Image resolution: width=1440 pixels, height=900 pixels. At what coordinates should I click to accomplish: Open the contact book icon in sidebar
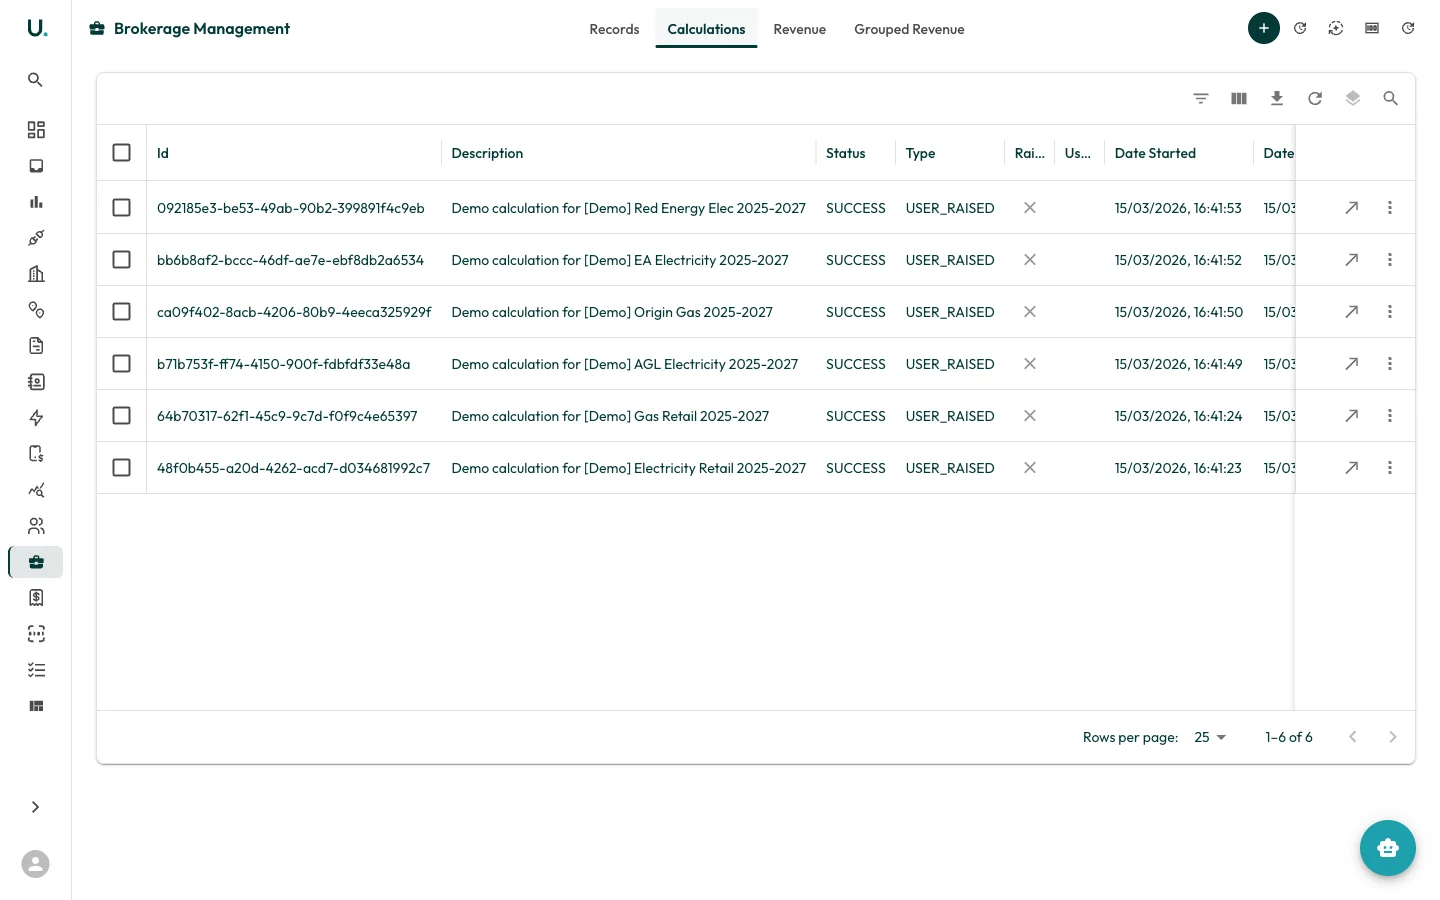tap(36, 382)
